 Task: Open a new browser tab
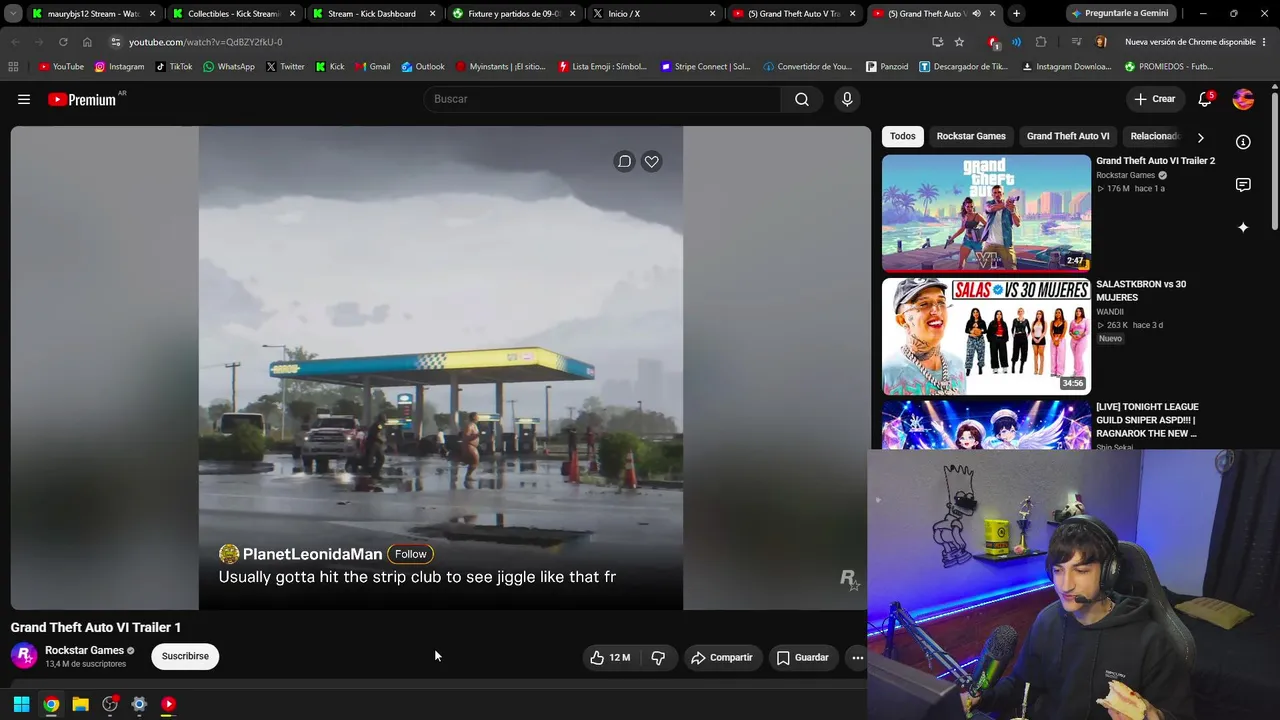(1016, 14)
